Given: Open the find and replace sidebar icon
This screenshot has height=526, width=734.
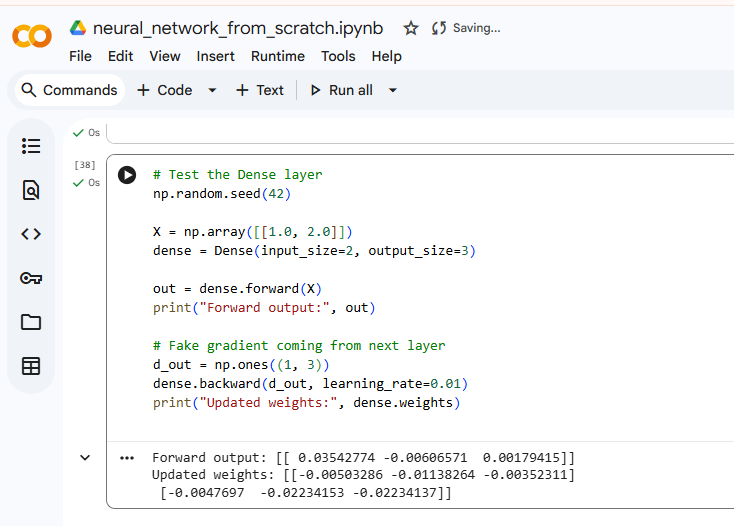Looking at the screenshot, I should click(31, 190).
